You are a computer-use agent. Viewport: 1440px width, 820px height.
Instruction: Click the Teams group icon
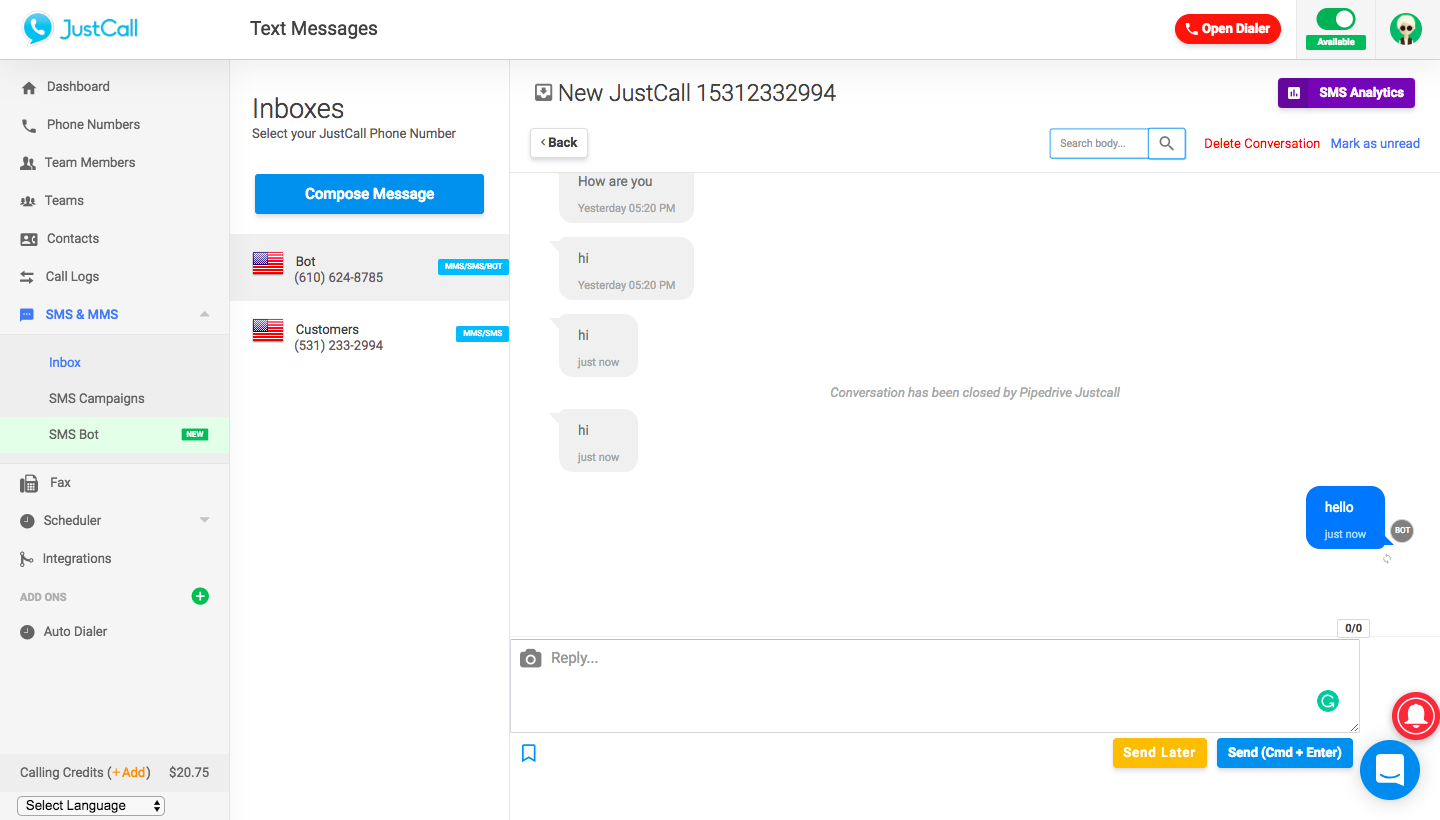[x=28, y=201]
